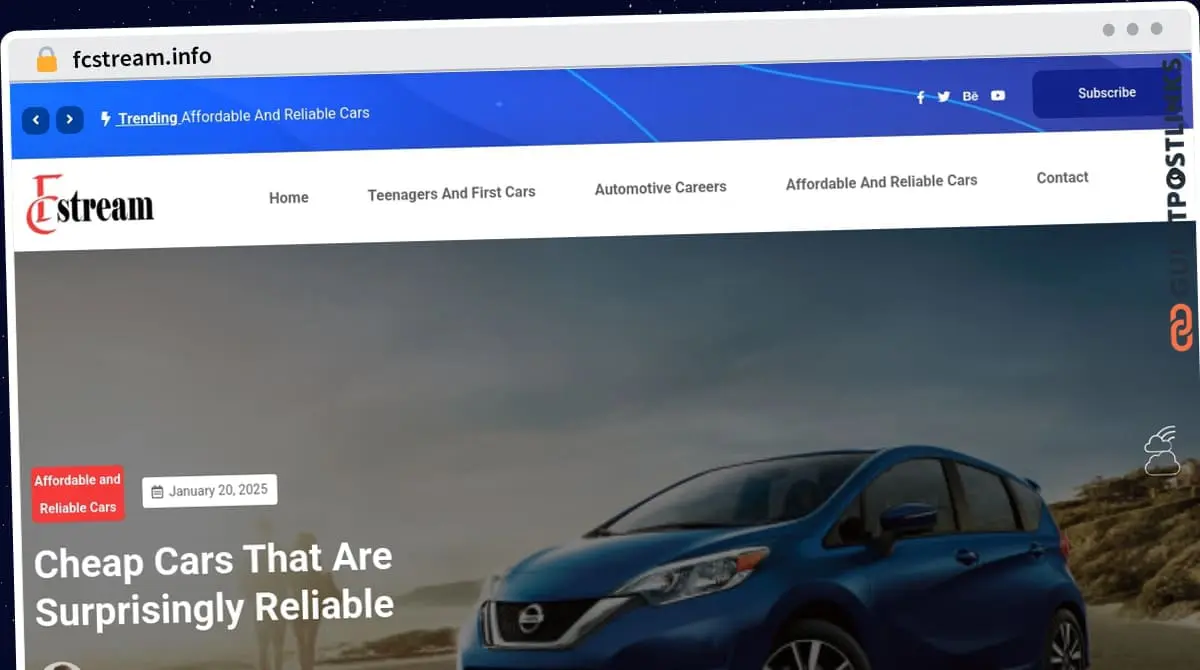This screenshot has height=670, width=1200.
Task: Open Automotive Careers menu item
Action: click(x=660, y=188)
